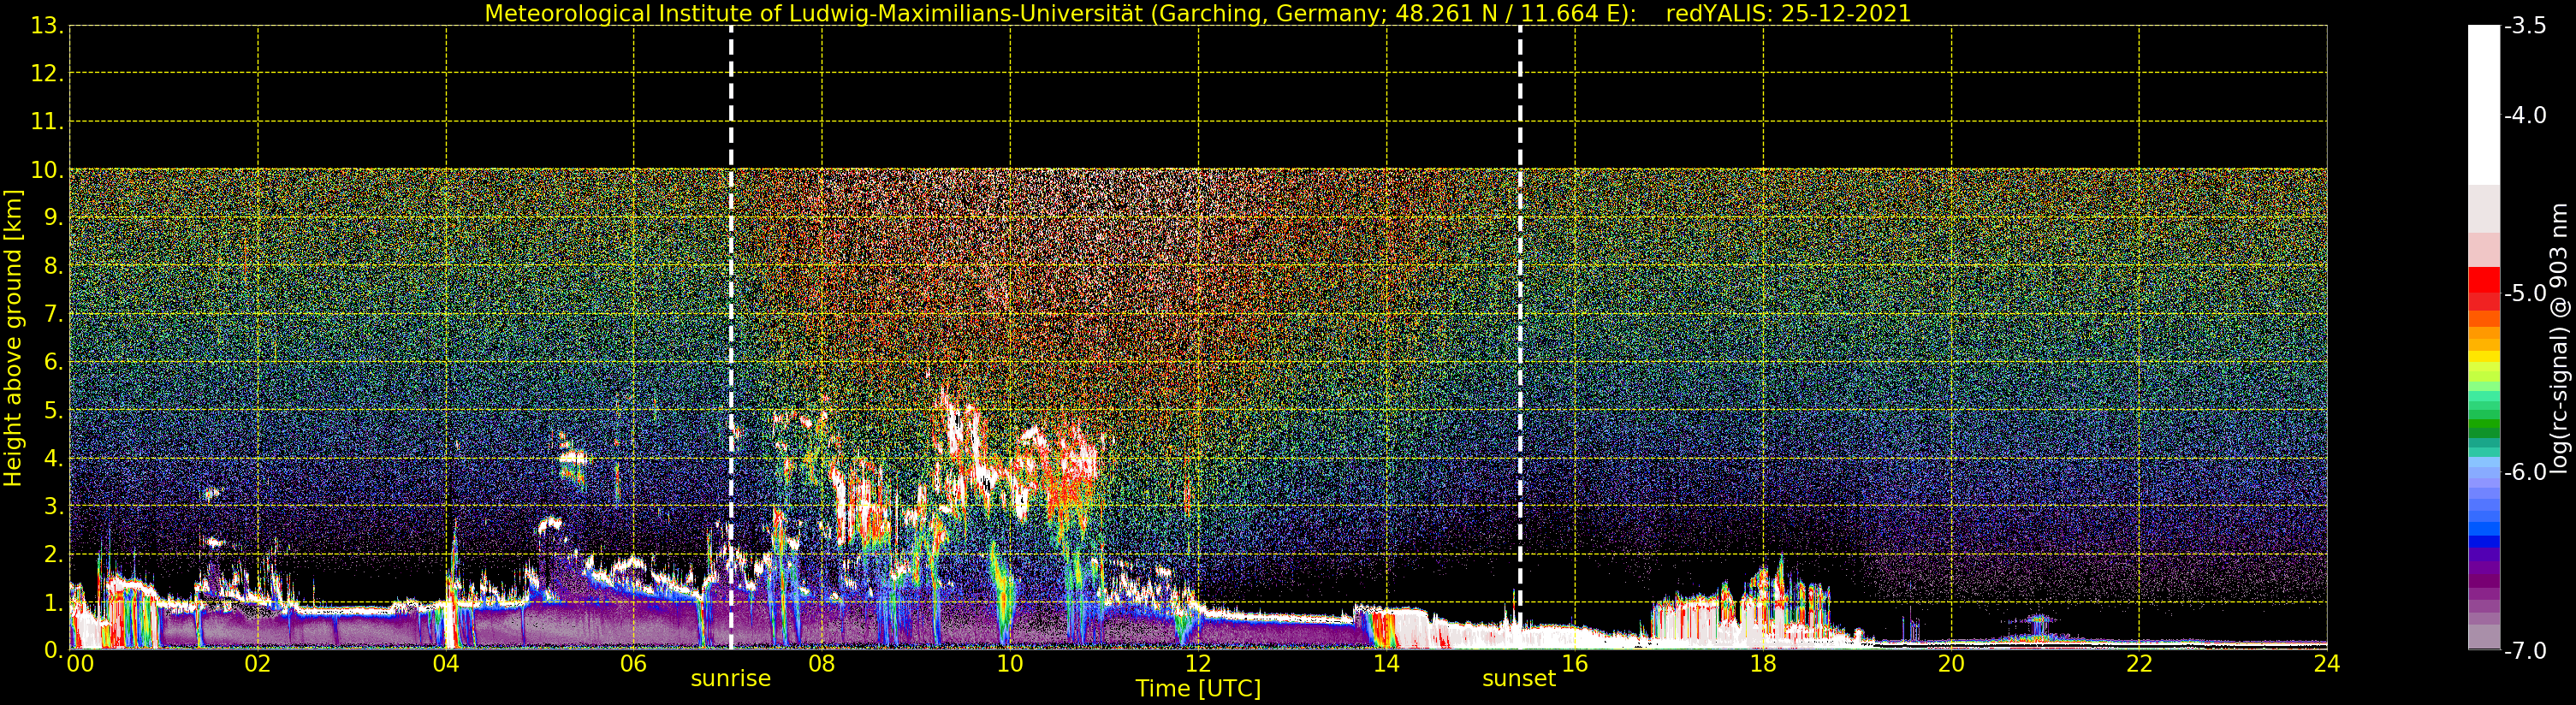Click the white dashed sunset line
Screen dimensions: 2576x705
(1520, 338)
